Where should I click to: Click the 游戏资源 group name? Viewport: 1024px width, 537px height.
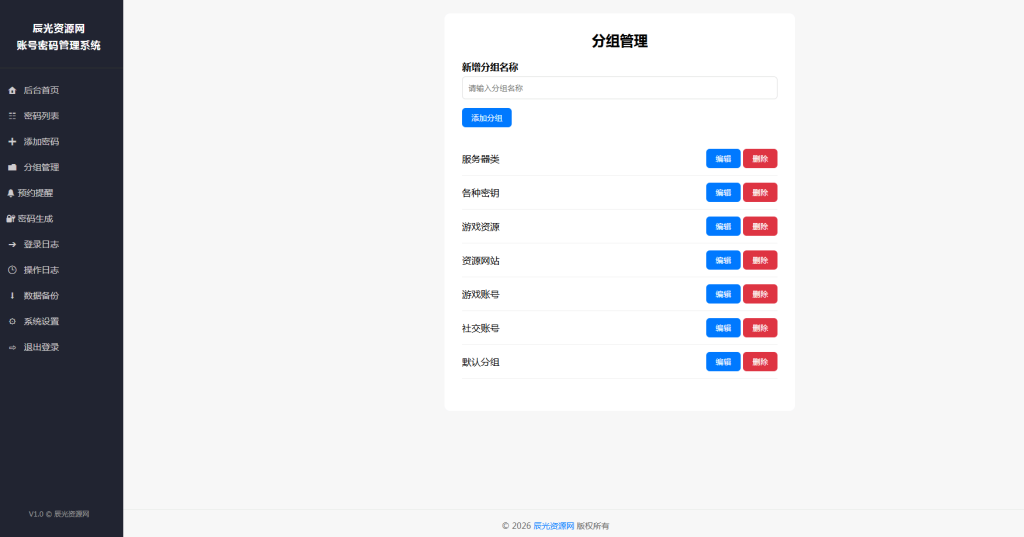point(481,227)
